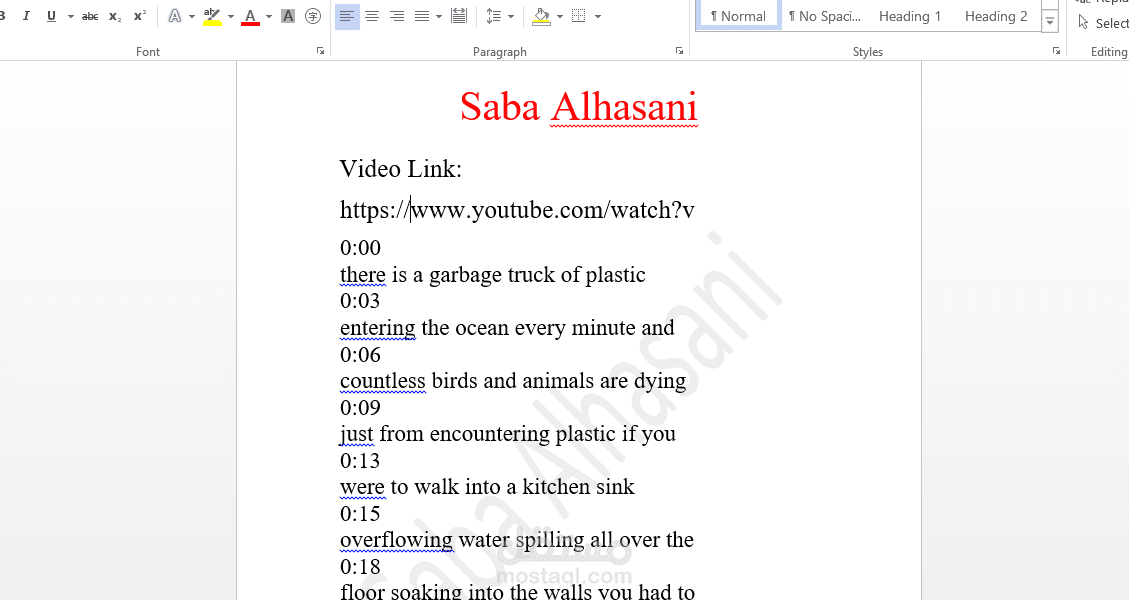Click 'overflowing water spilling all over the'
The height and width of the screenshot is (600, 1129).
click(x=516, y=540)
